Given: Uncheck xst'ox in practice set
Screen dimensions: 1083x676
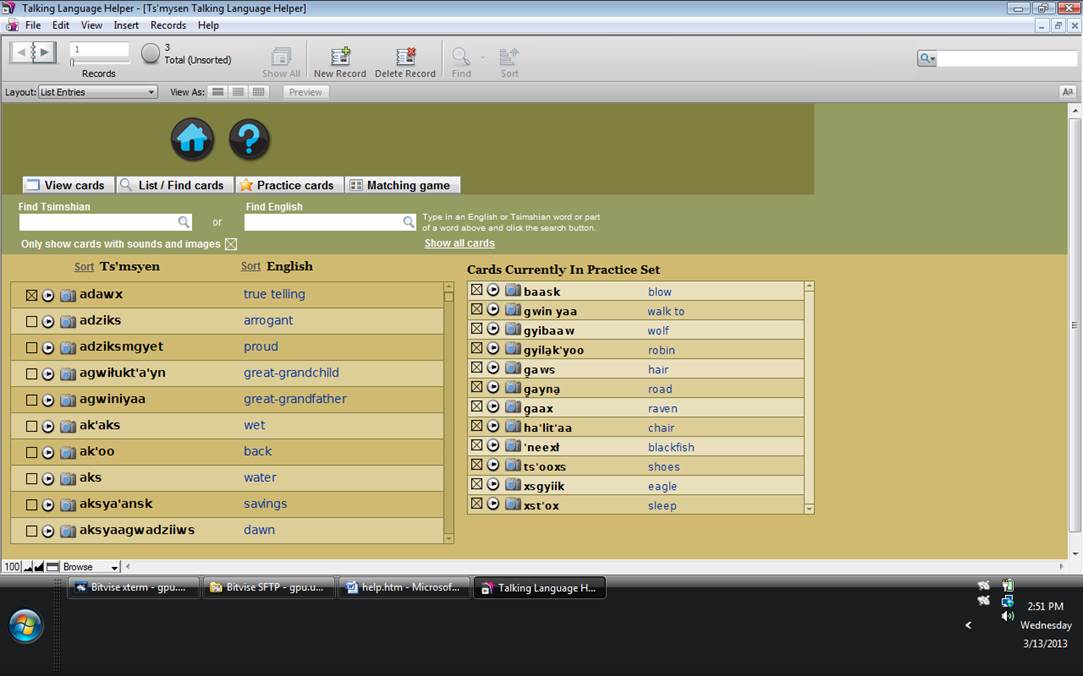Looking at the screenshot, I should pyautogui.click(x=477, y=503).
